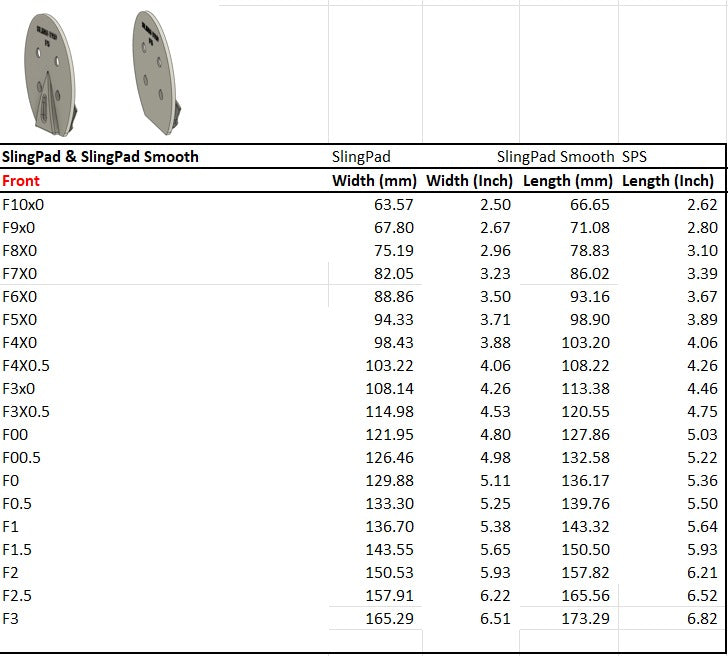Select the F7X0 row label

[x=20, y=274]
